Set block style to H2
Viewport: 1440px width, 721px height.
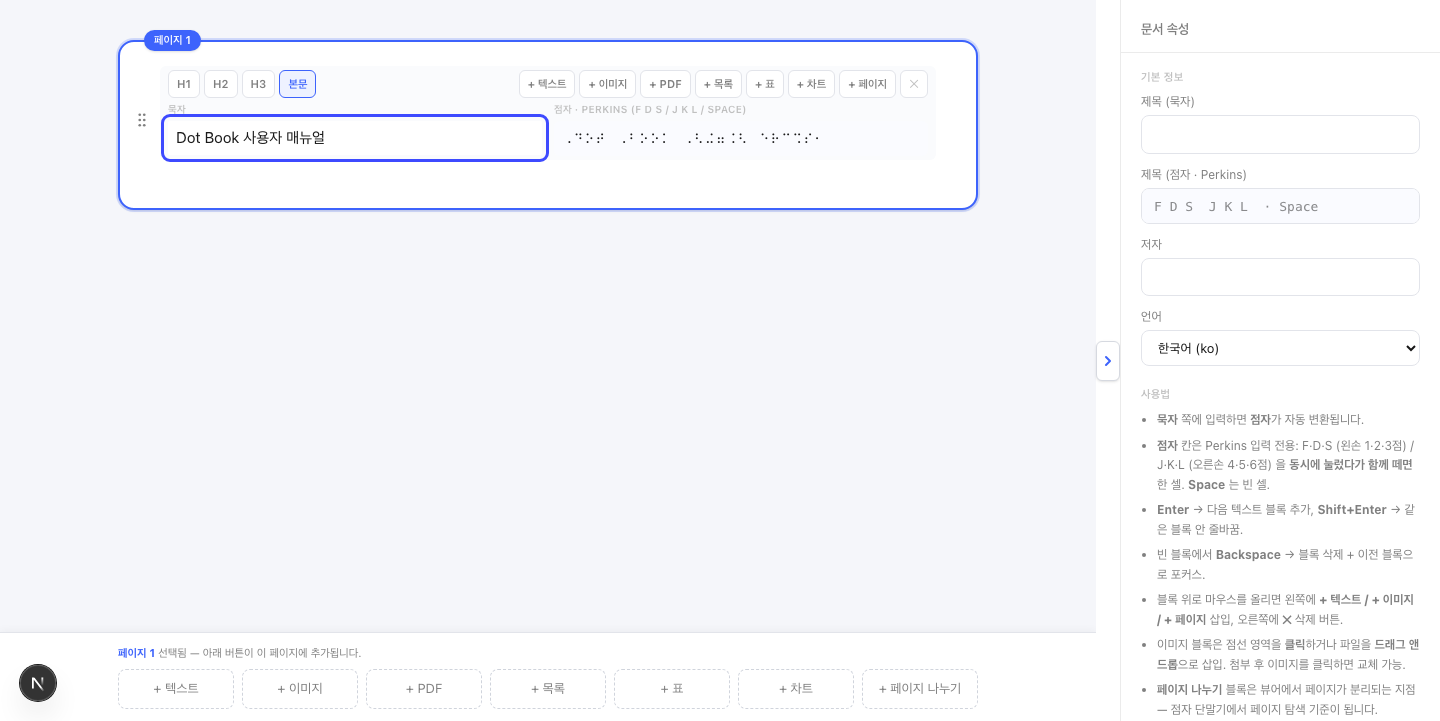coord(221,84)
